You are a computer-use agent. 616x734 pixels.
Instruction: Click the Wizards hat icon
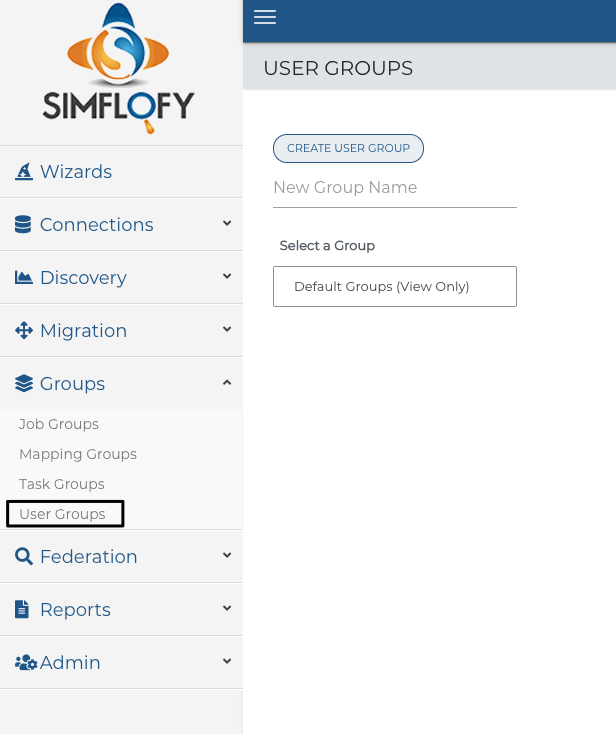(24, 171)
